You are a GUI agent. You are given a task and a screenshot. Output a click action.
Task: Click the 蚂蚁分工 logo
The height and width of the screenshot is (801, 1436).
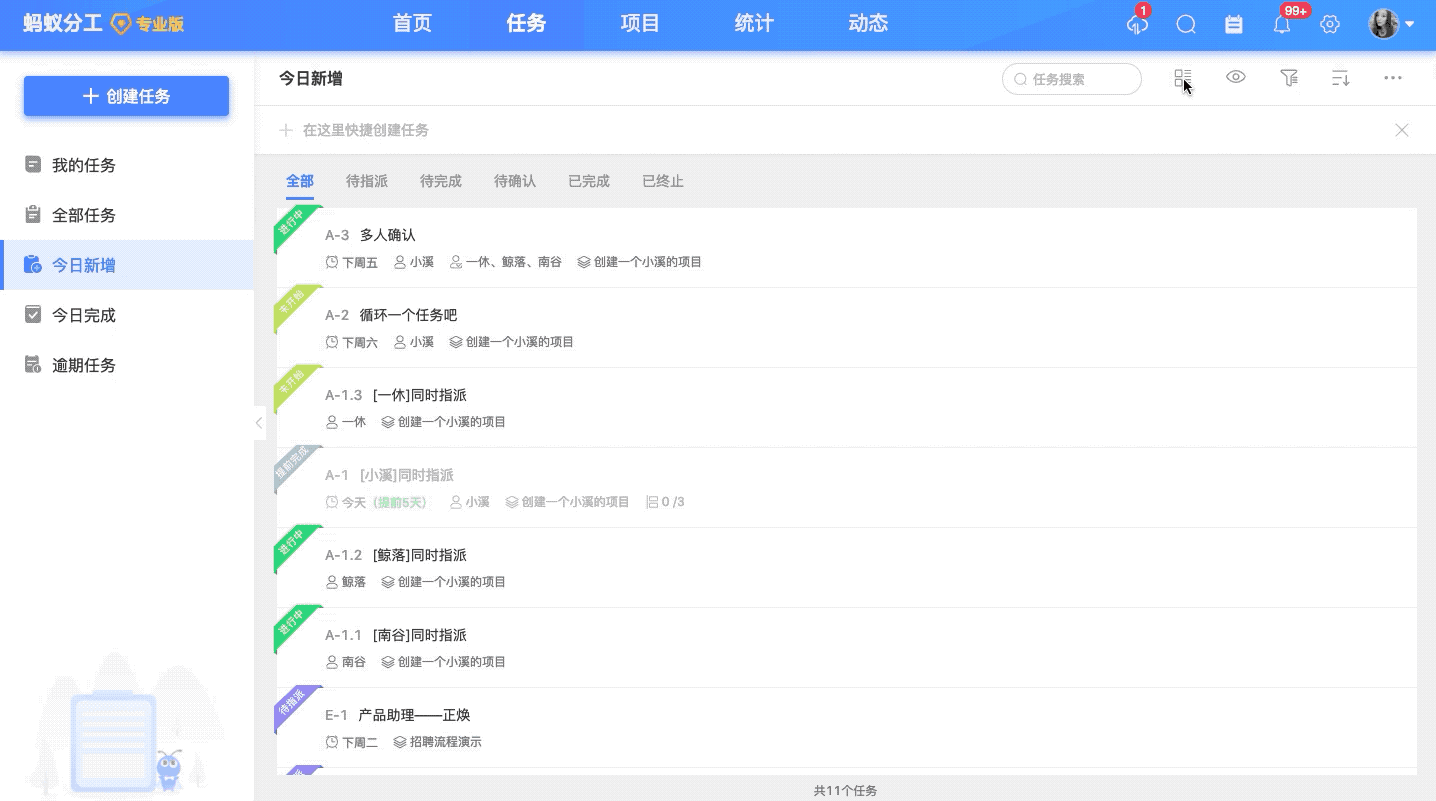point(63,24)
